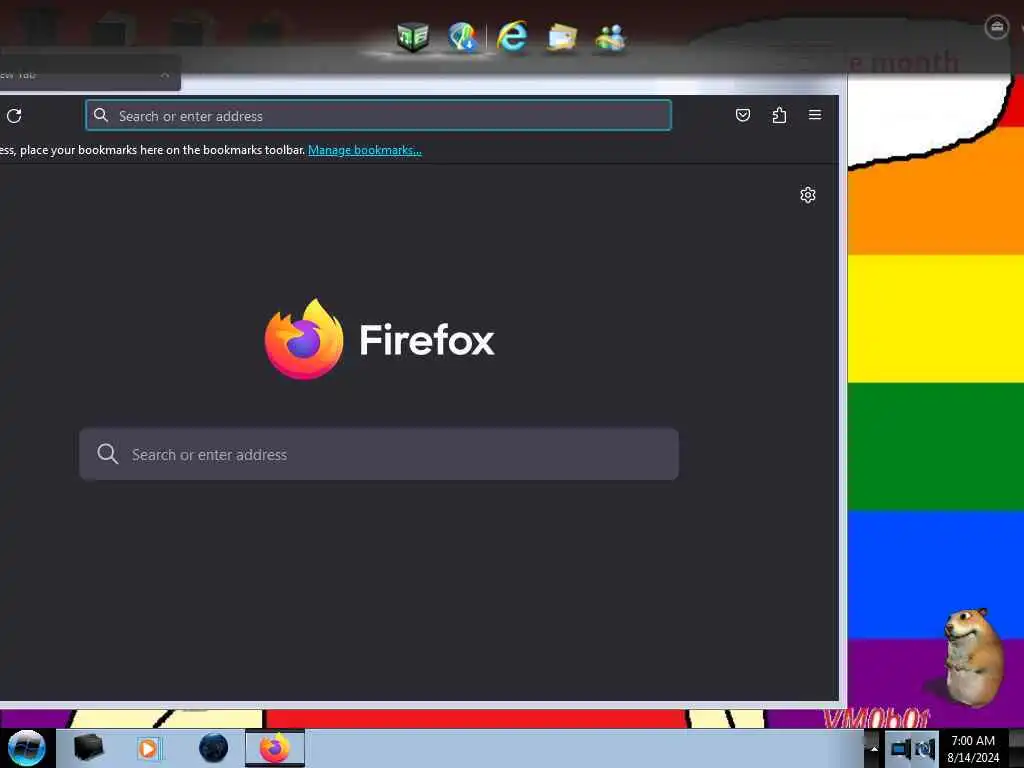Close the New Tab tab
The height and width of the screenshot is (768, 1024).
pyautogui.click(x=165, y=75)
